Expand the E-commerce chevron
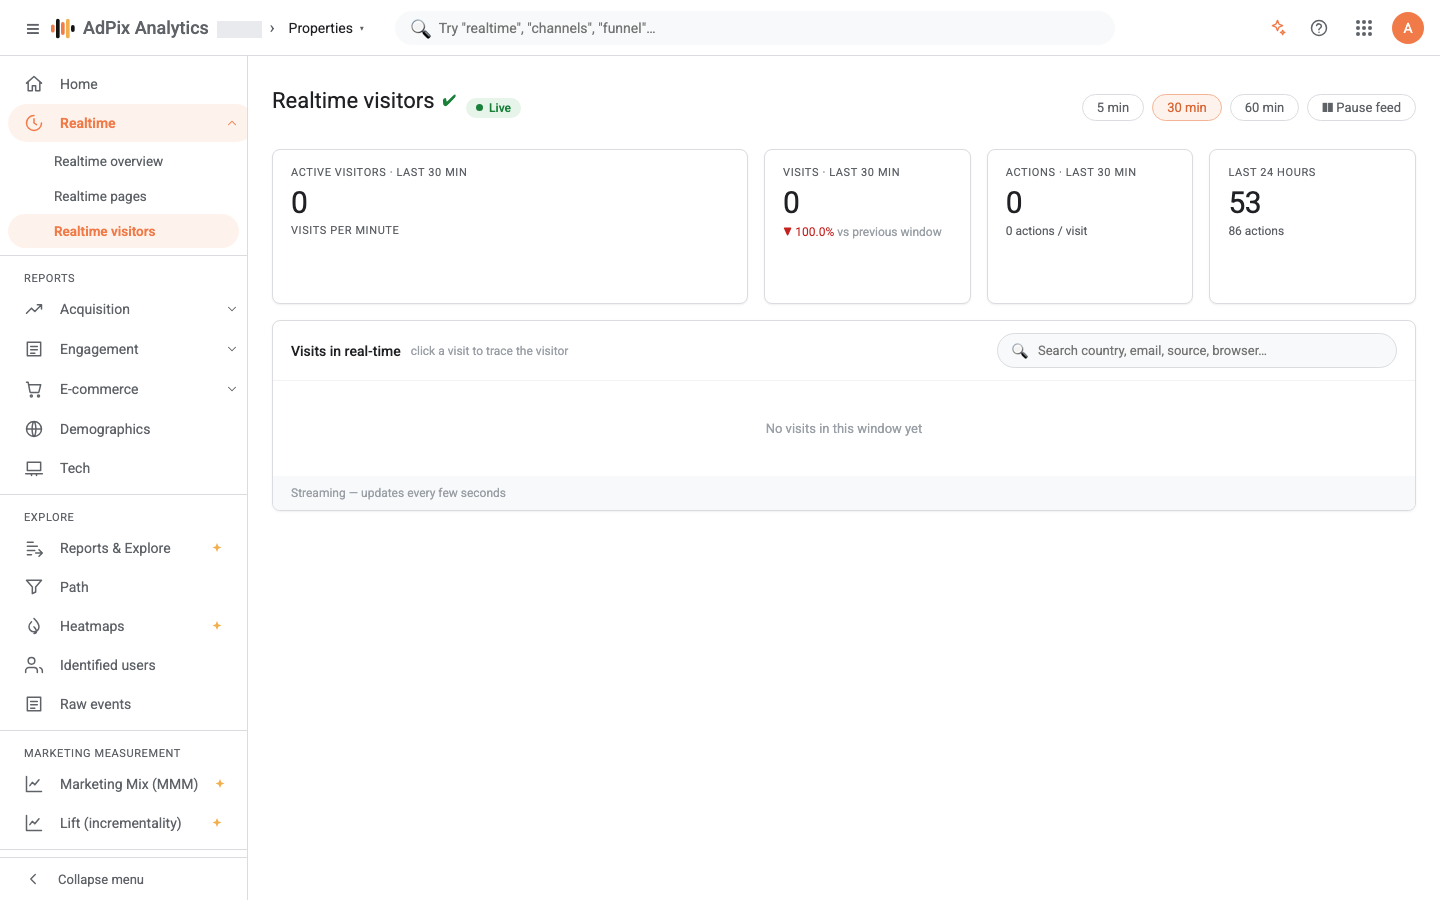The image size is (1440, 900). (232, 389)
